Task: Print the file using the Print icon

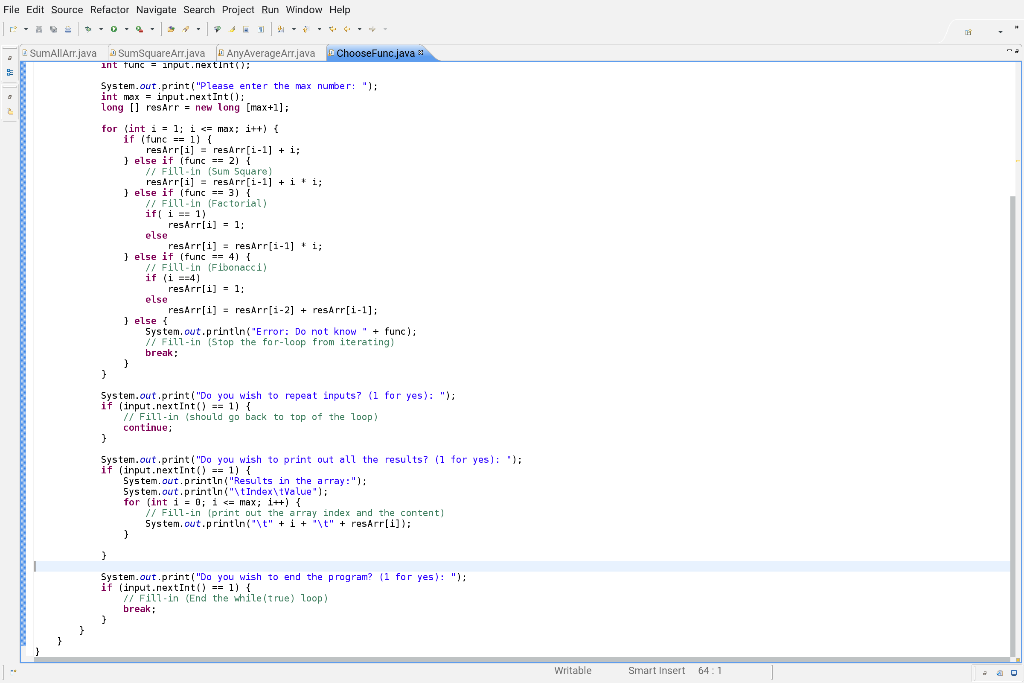Action: pyautogui.click(x=67, y=28)
